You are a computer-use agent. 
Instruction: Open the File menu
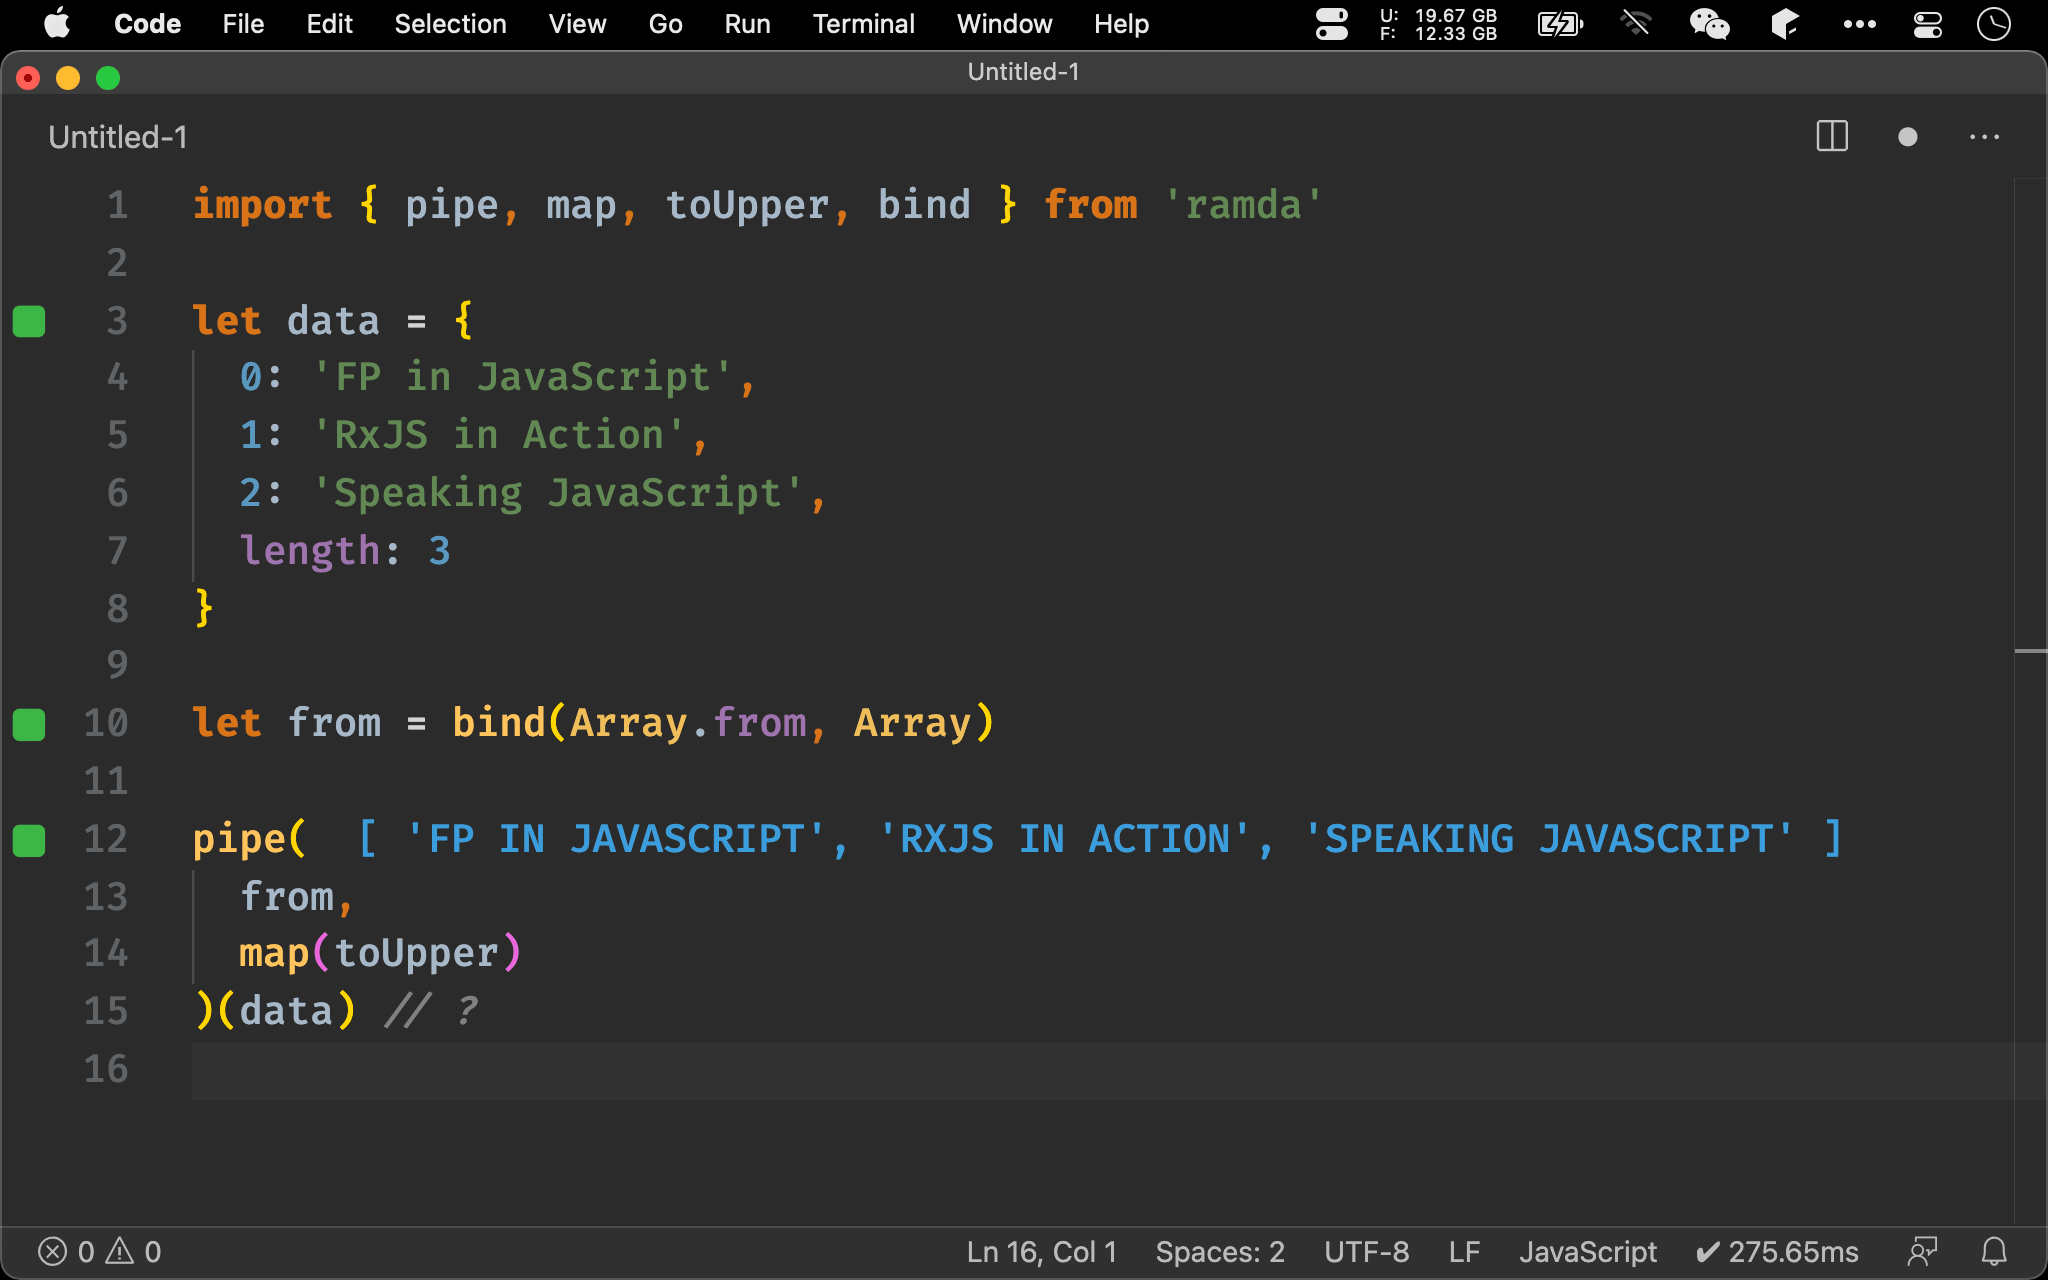243,23
